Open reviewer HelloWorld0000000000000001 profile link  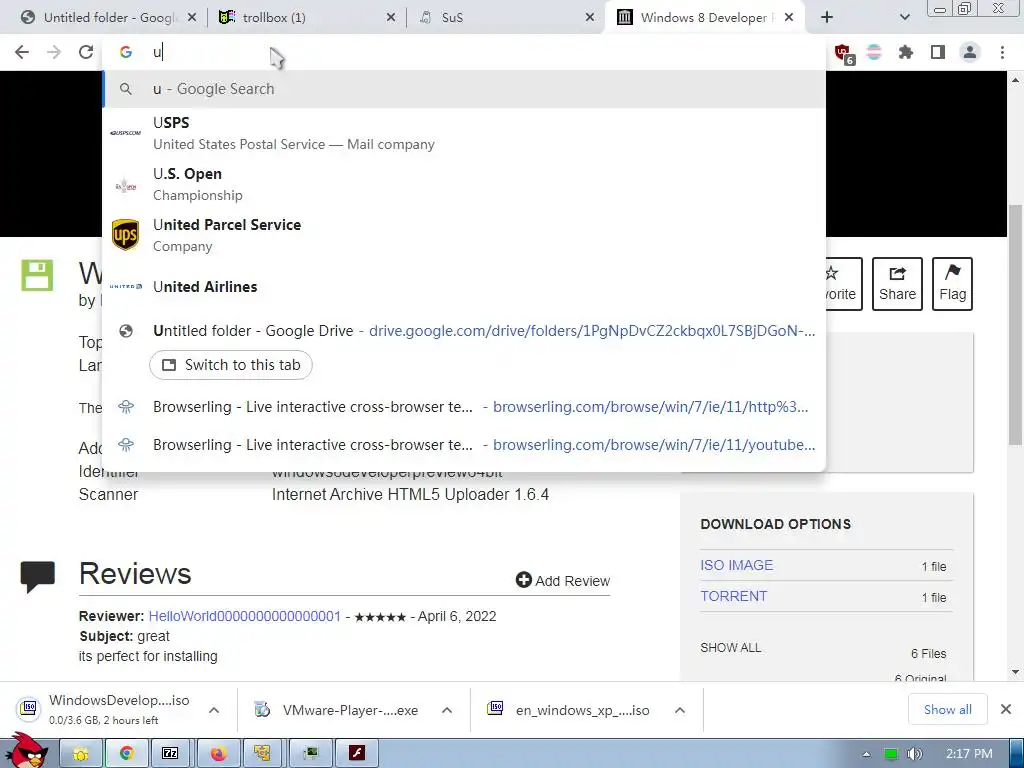tap(244, 616)
